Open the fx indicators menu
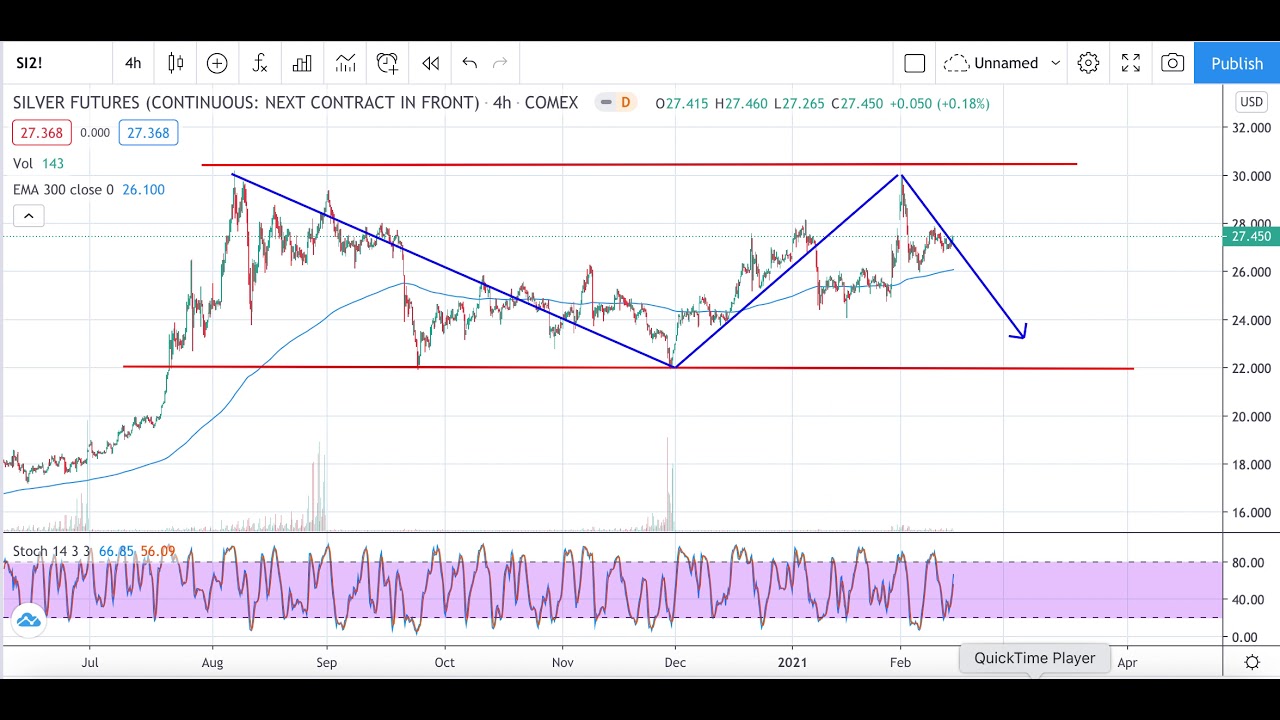This screenshot has height=720, width=1280. [x=260, y=63]
